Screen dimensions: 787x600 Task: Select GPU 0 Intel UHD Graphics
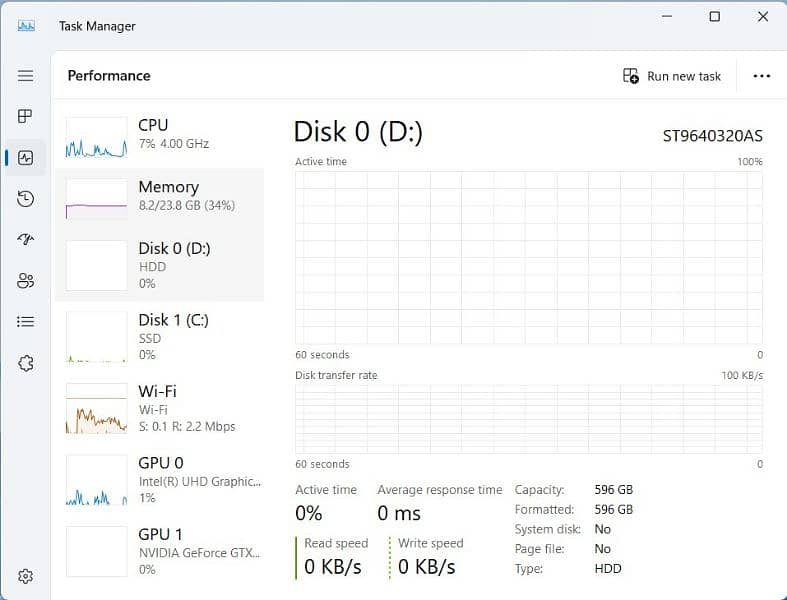pyautogui.click(x=160, y=480)
